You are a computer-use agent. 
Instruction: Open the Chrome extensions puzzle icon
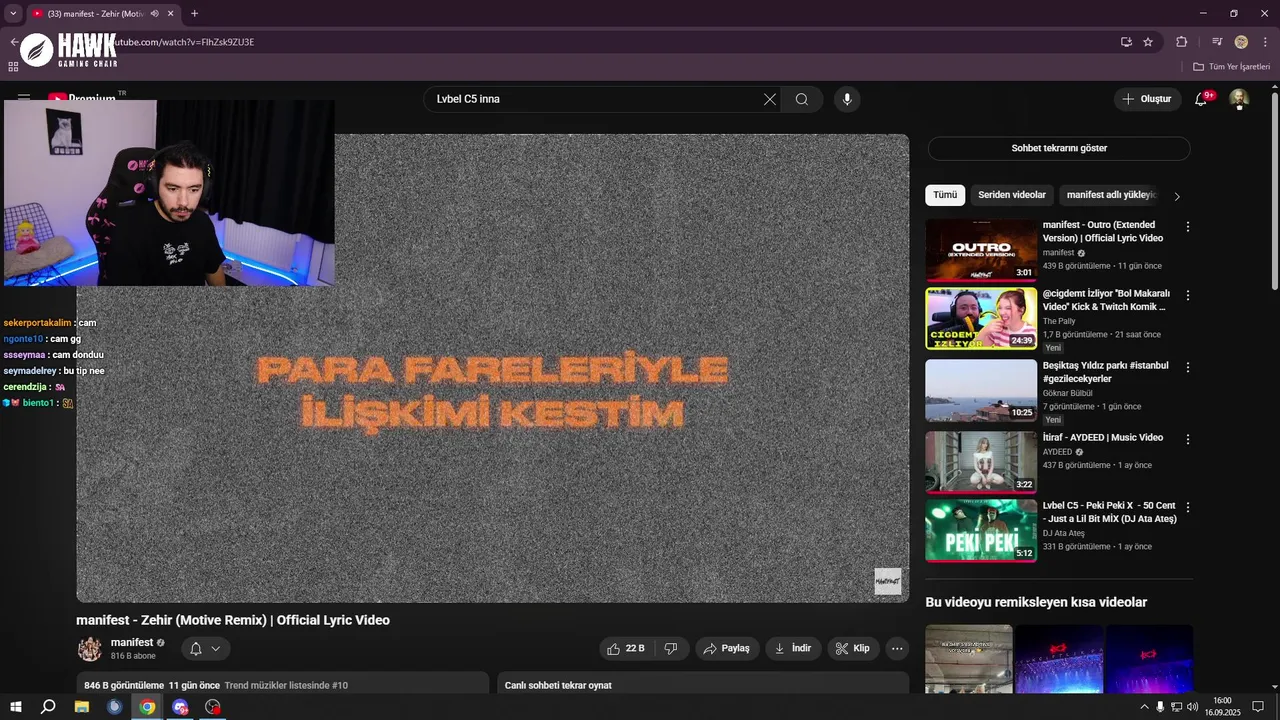pyautogui.click(x=1182, y=42)
